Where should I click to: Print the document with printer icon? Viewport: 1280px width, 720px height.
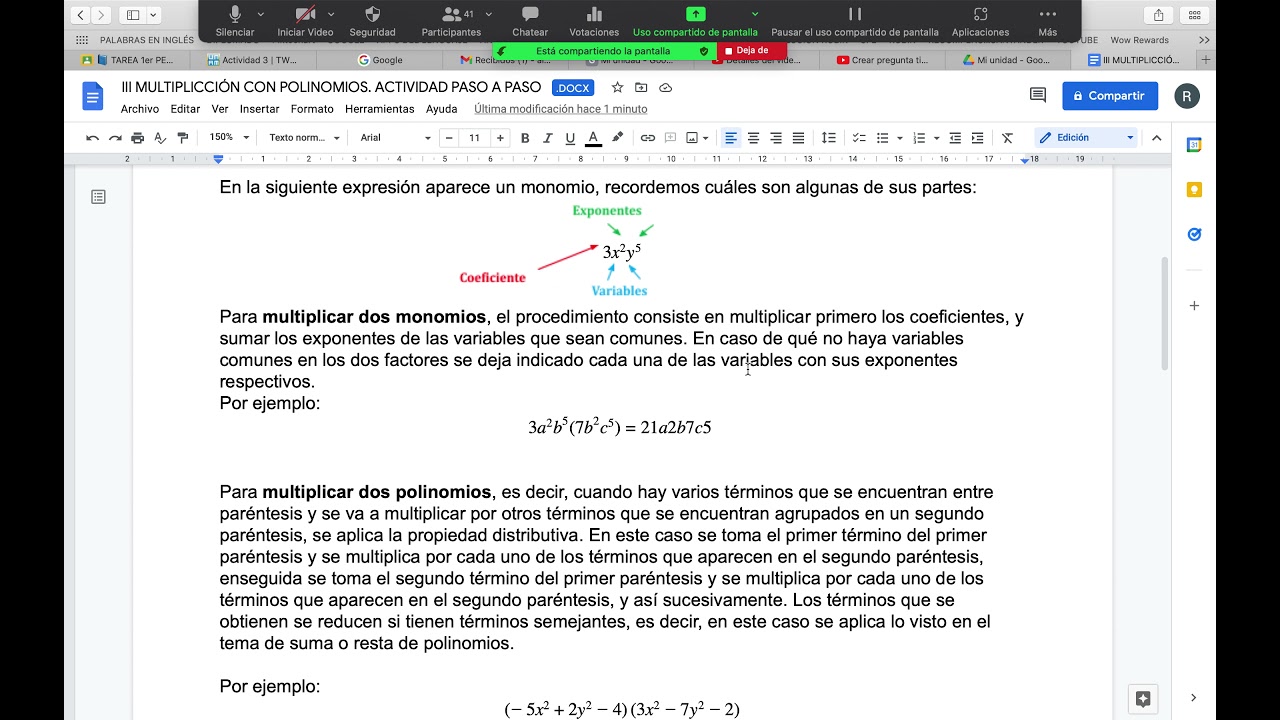(138, 138)
